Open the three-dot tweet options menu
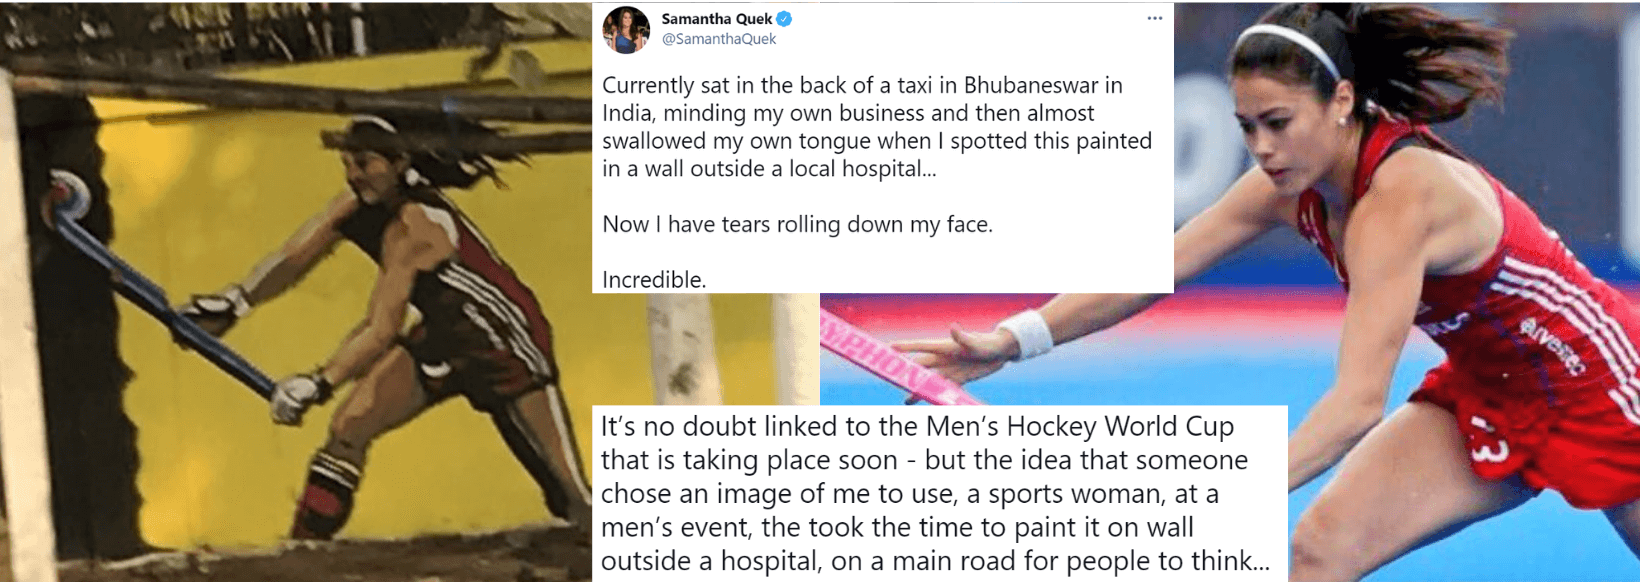Image resolution: width=1640 pixels, height=582 pixels. tap(1154, 18)
